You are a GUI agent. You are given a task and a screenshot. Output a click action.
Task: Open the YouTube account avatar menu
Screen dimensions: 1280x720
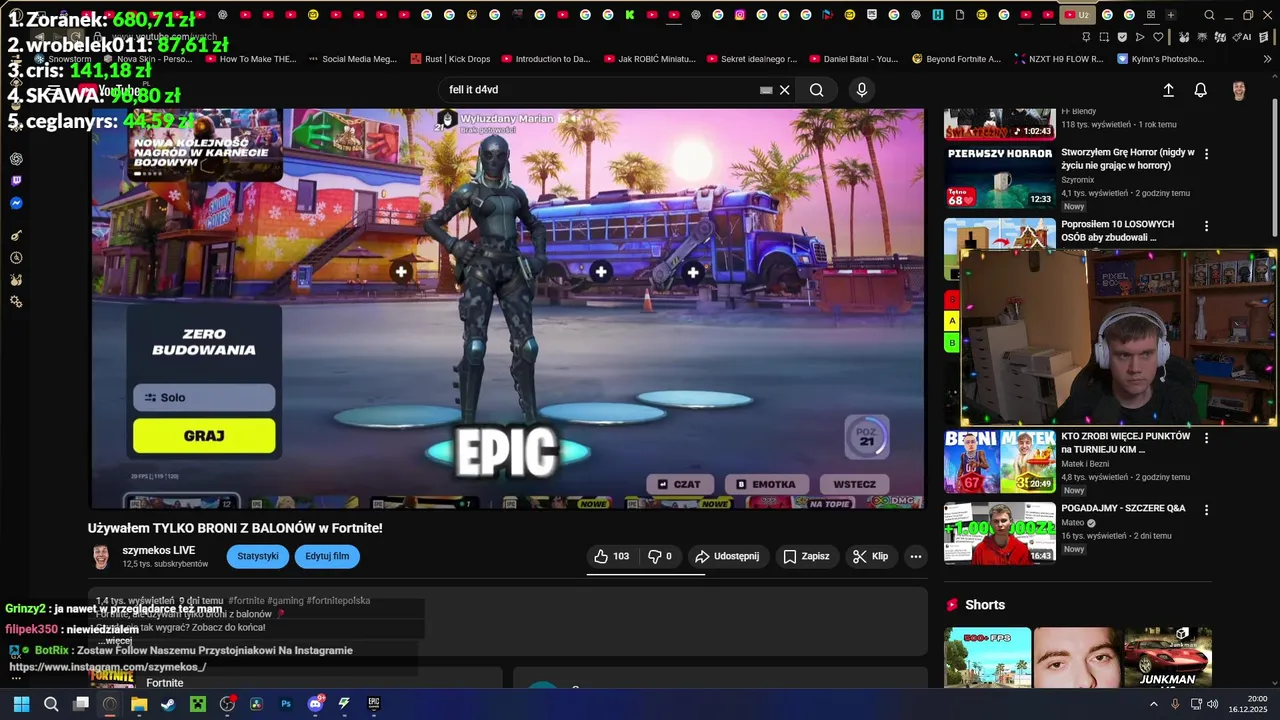[x=1239, y=90]
